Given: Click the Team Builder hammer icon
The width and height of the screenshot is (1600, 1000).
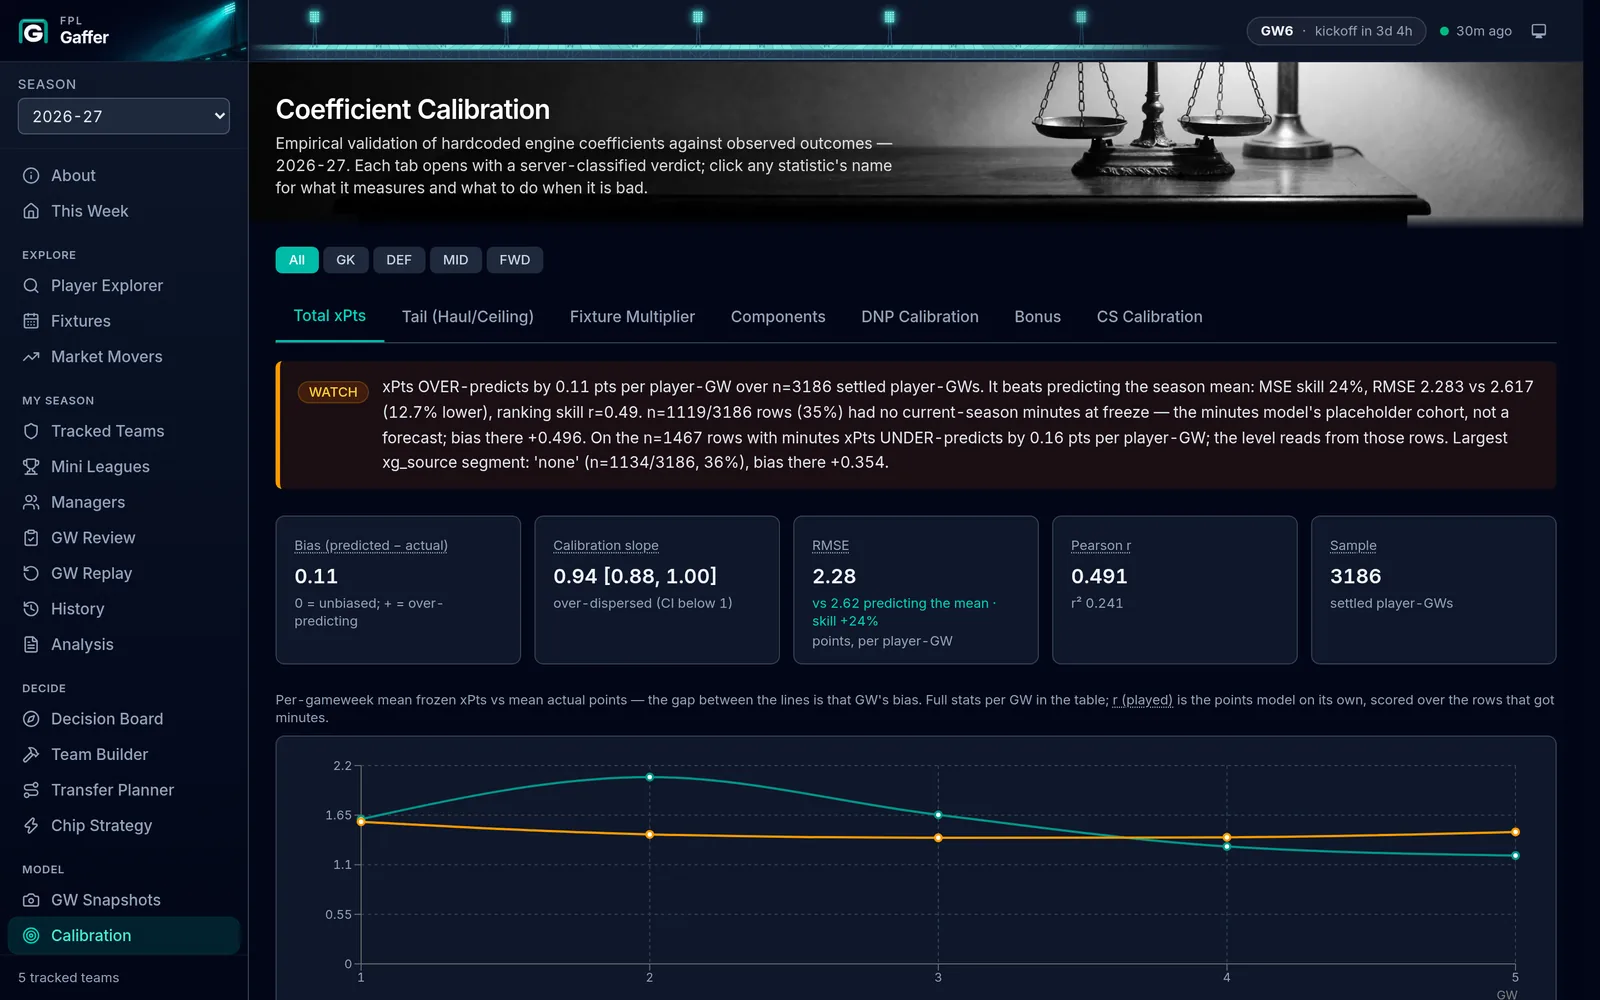Looking at the screenshot, I should pyautogui.click(x=31, y=754).
